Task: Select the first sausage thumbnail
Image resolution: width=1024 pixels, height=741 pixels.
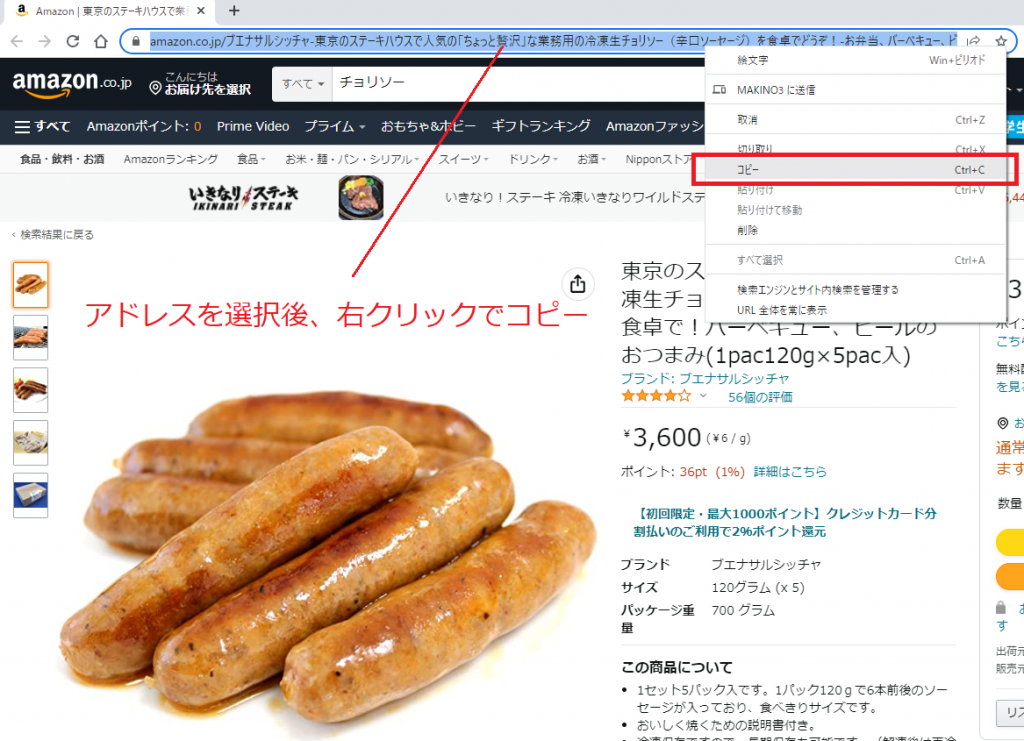Action: click(31, 285)
